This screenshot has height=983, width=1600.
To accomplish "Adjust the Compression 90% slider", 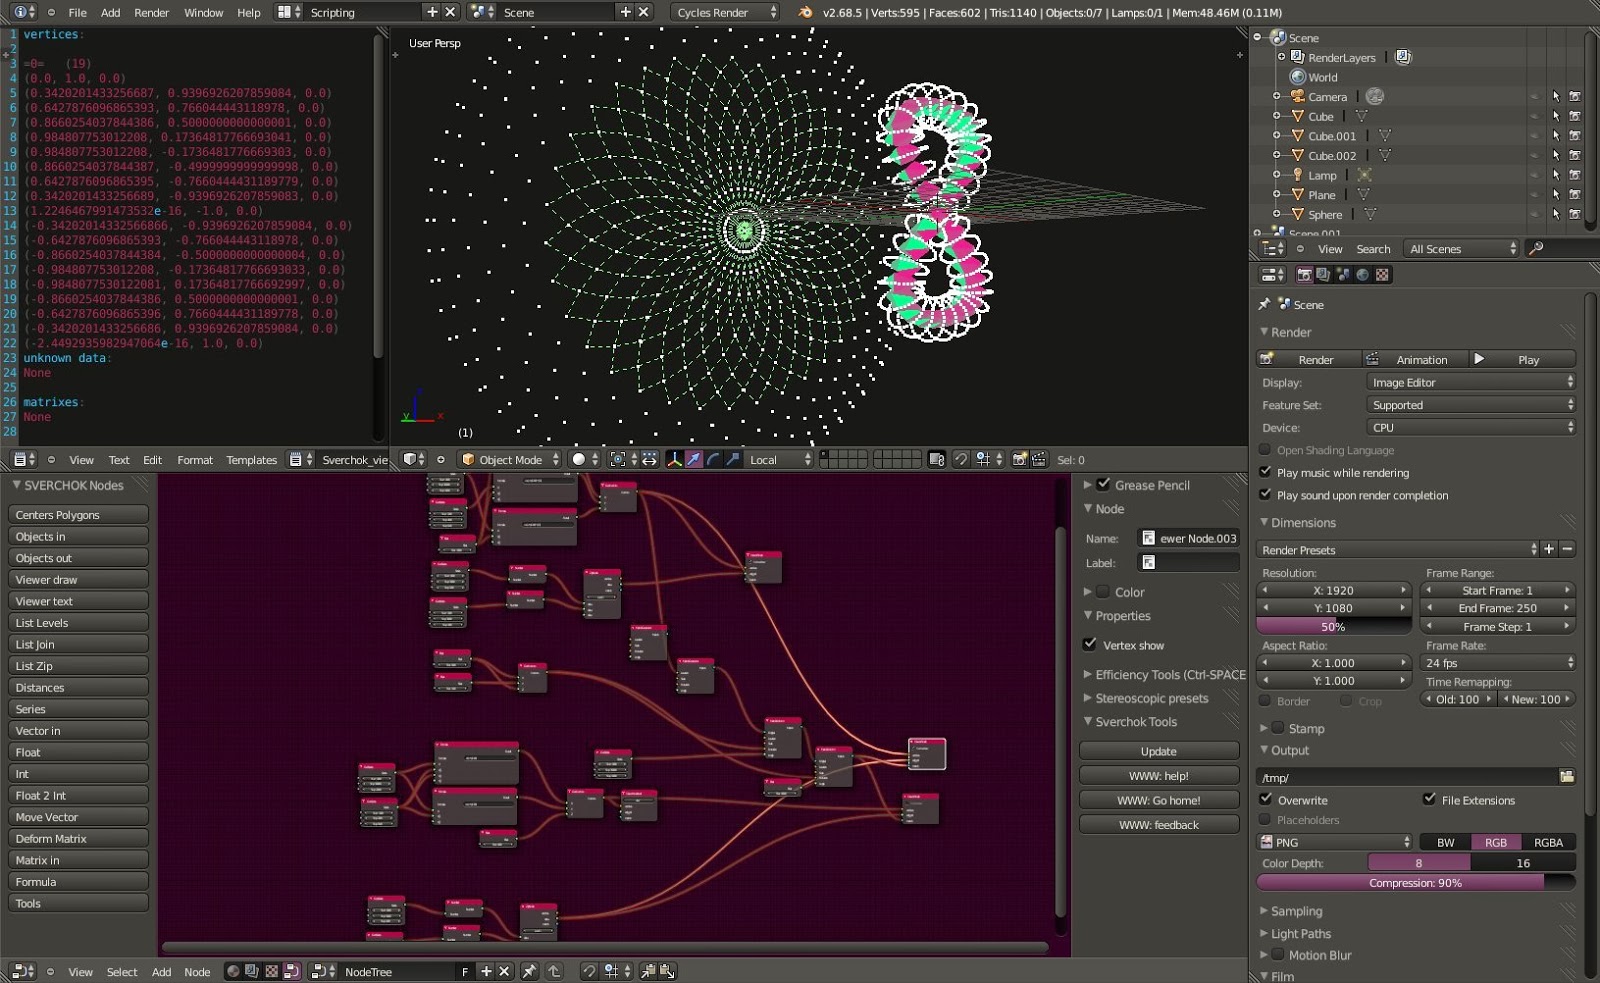I will click(1415, 883).
